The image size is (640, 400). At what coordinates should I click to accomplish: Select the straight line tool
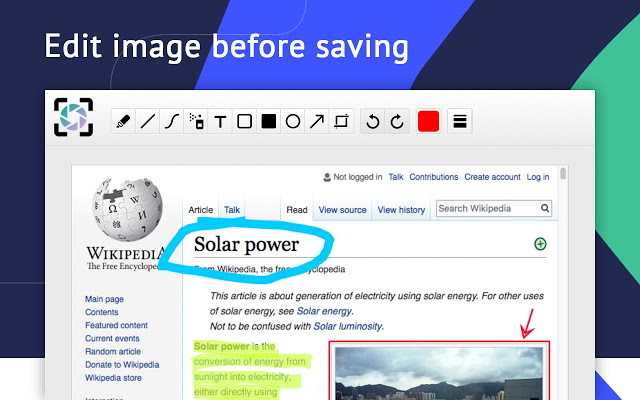147,121
